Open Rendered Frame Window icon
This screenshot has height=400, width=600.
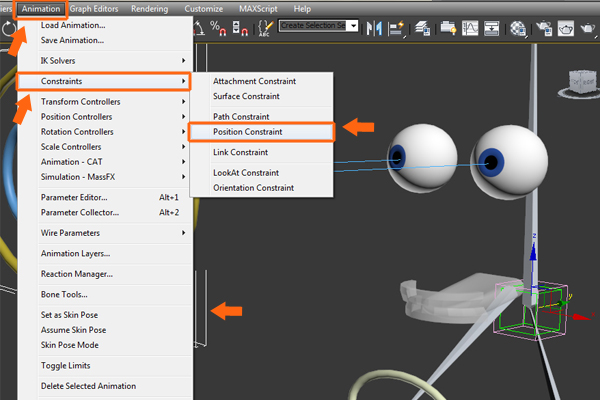(566, 28)
